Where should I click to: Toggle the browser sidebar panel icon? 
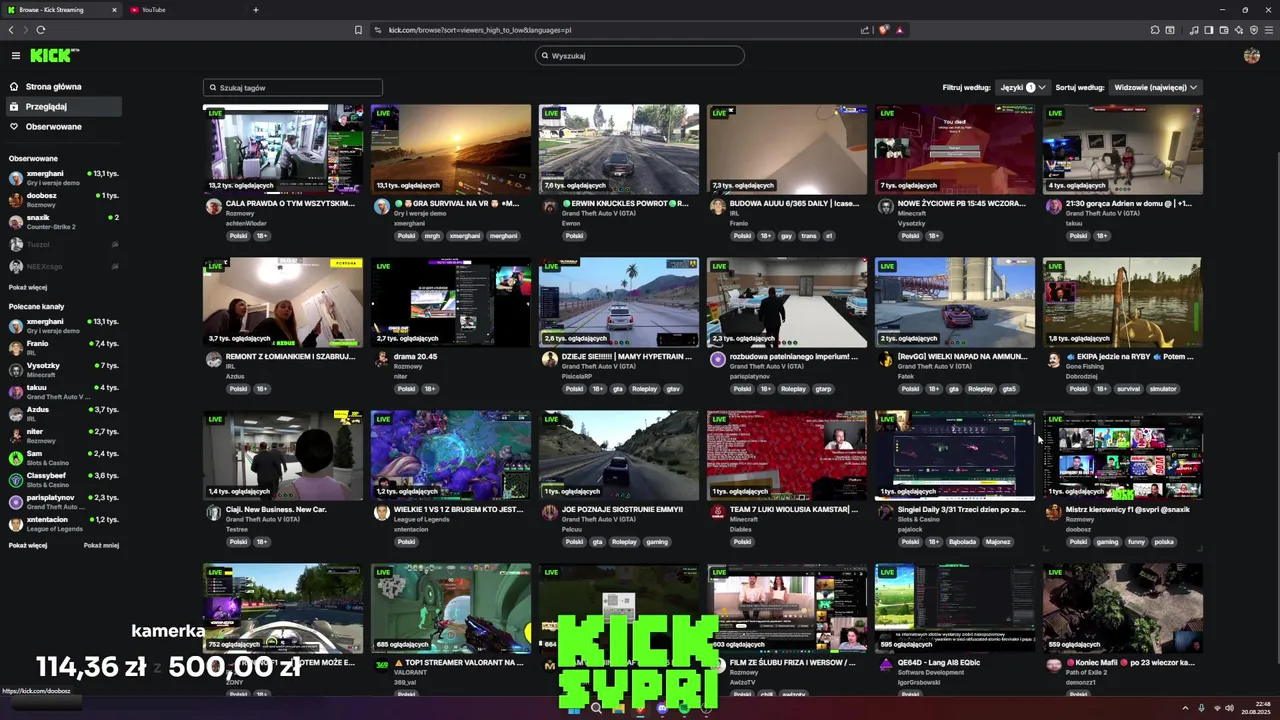[1208, 30]
